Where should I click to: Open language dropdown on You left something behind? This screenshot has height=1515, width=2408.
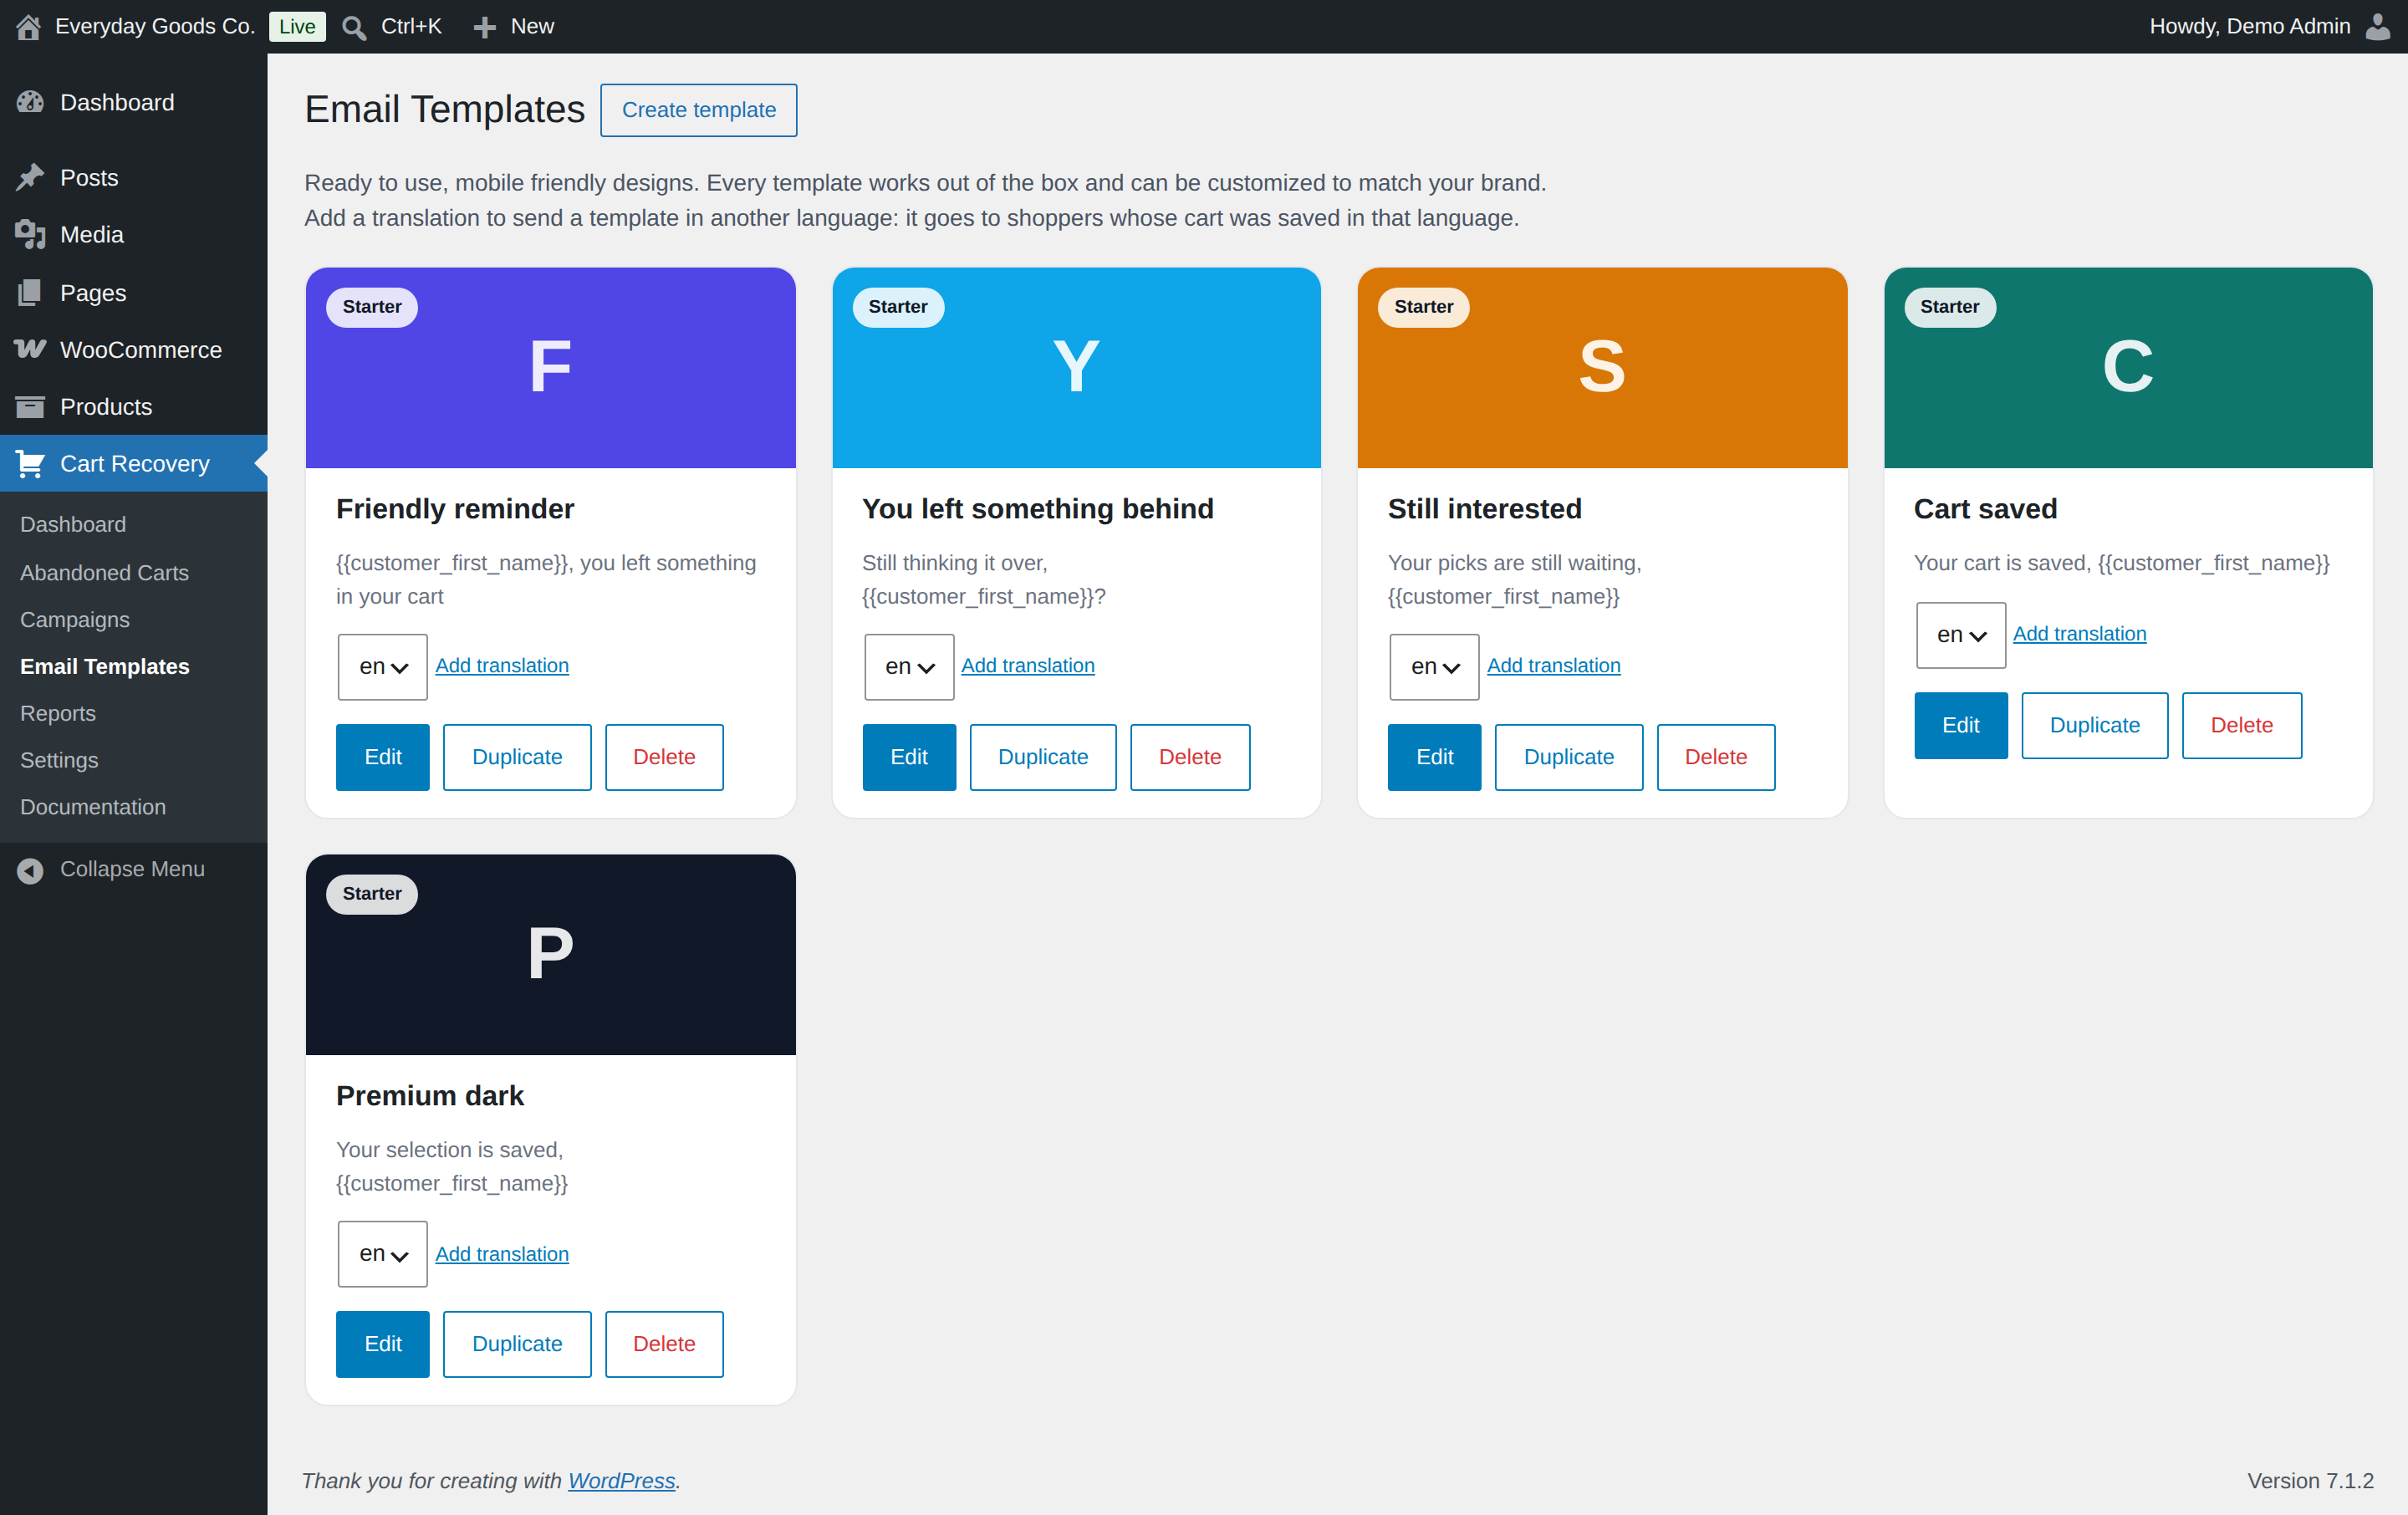coord(909,667)
